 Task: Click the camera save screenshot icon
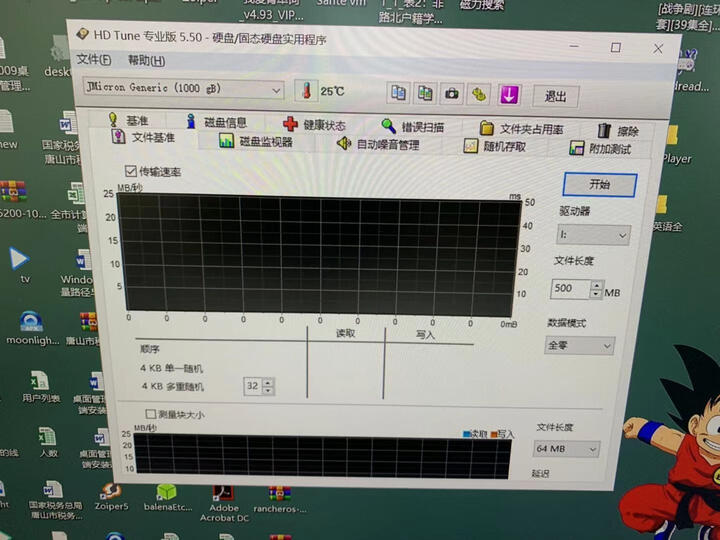[x=452, y=94]
